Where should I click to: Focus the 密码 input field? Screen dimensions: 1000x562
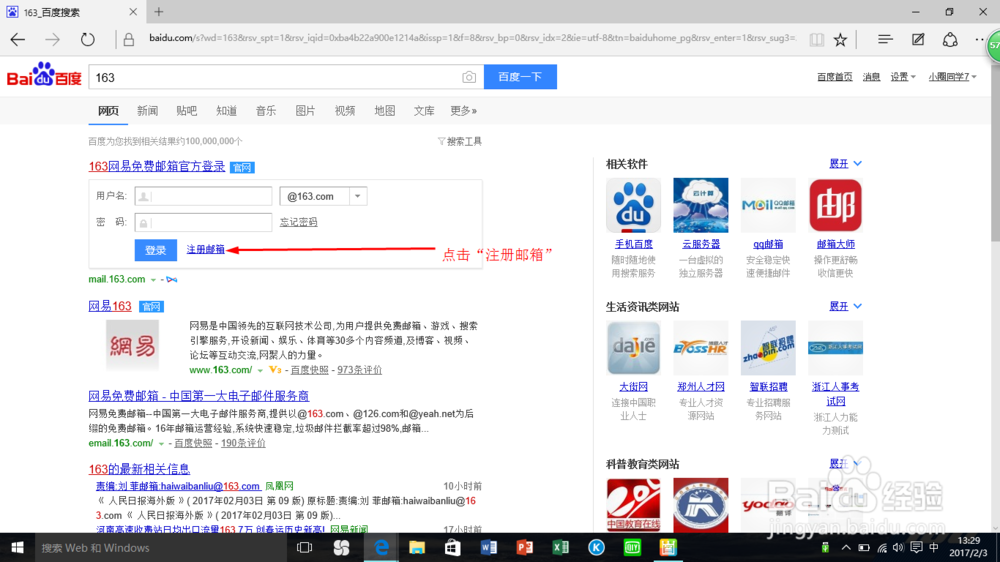(203, 223)
